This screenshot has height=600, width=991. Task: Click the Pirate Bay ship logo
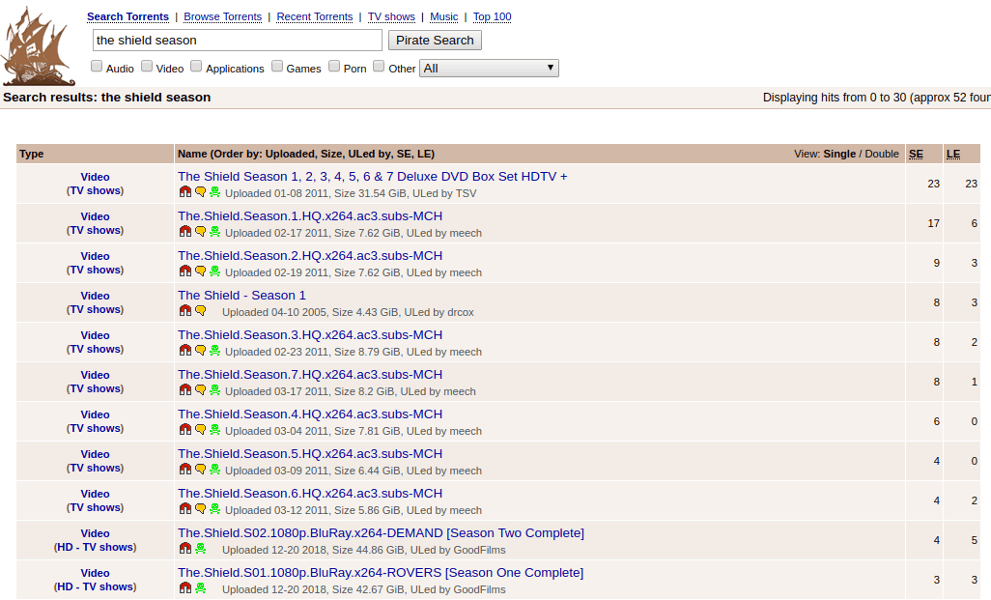(x=38, y=46)
